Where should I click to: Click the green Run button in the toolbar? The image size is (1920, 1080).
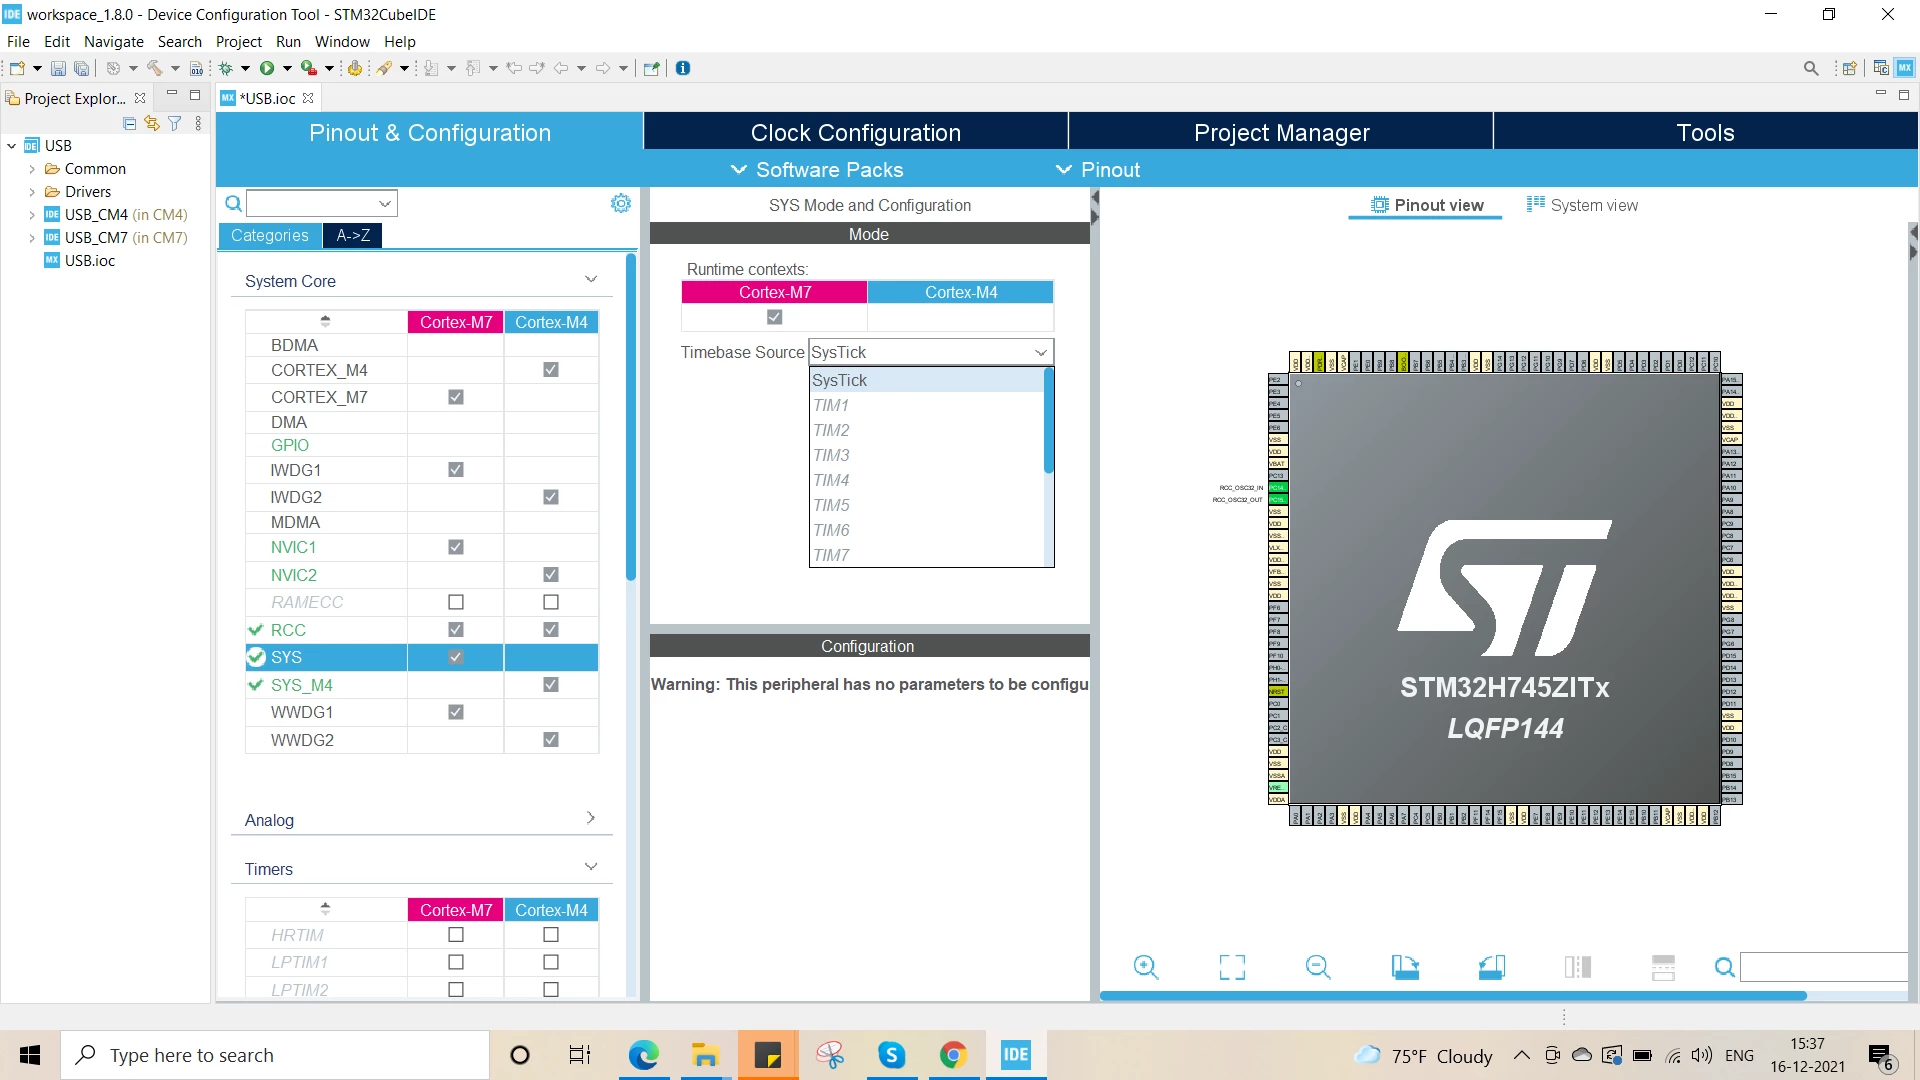(267, 68)
